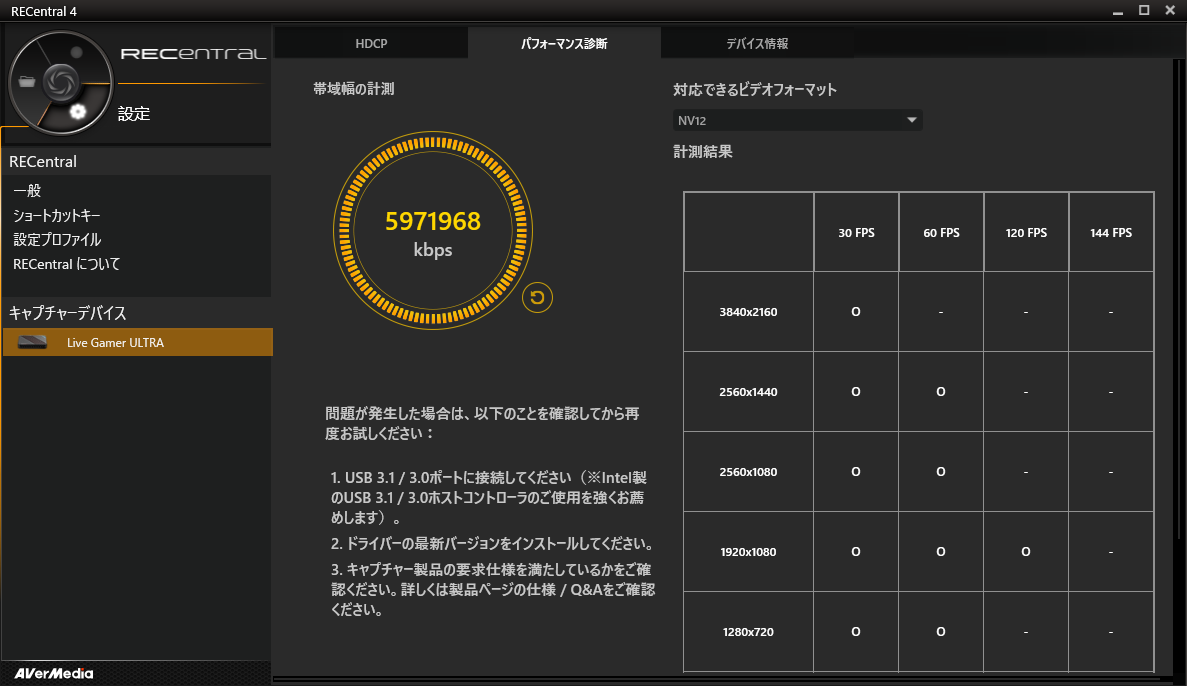Click the 計測結果 heading
The image size is (1187, 686).
(703, 151)
